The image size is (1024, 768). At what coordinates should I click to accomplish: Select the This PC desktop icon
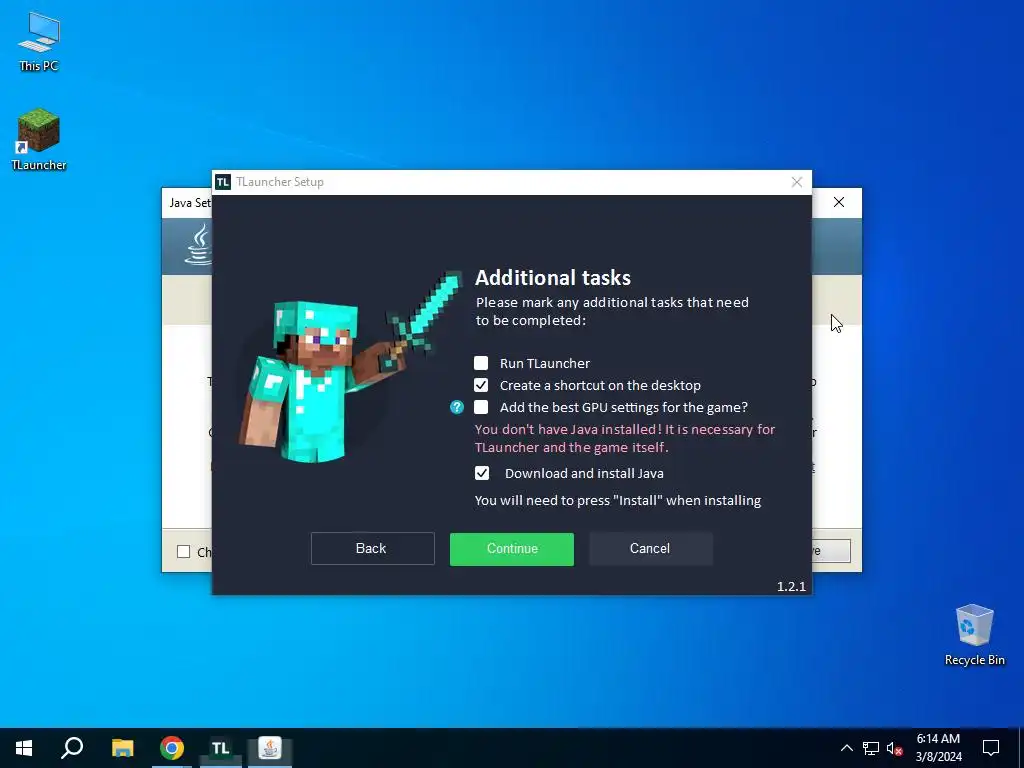(x=39, y=41)
